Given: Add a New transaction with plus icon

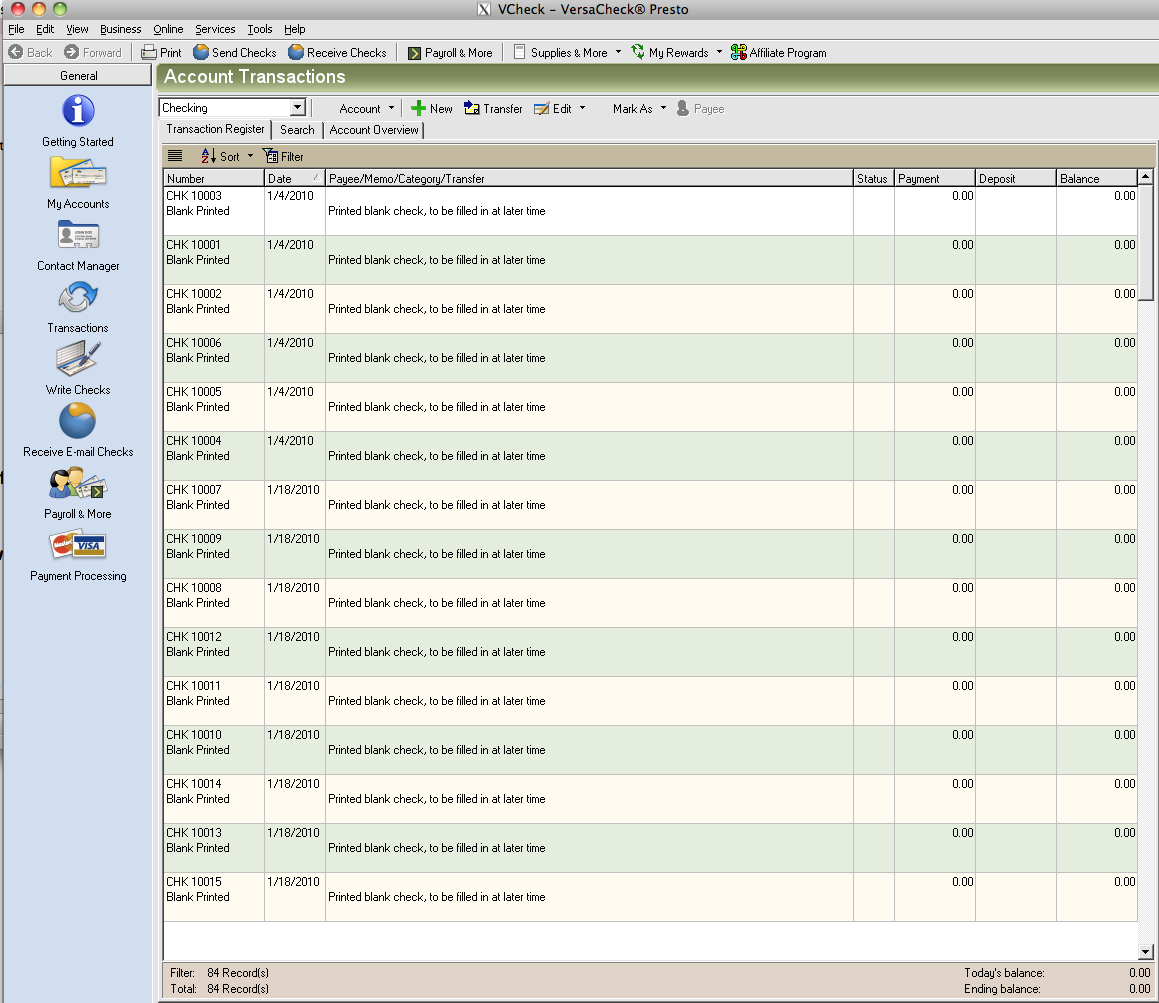Looking at the screenshot, I should pos(432,109).
